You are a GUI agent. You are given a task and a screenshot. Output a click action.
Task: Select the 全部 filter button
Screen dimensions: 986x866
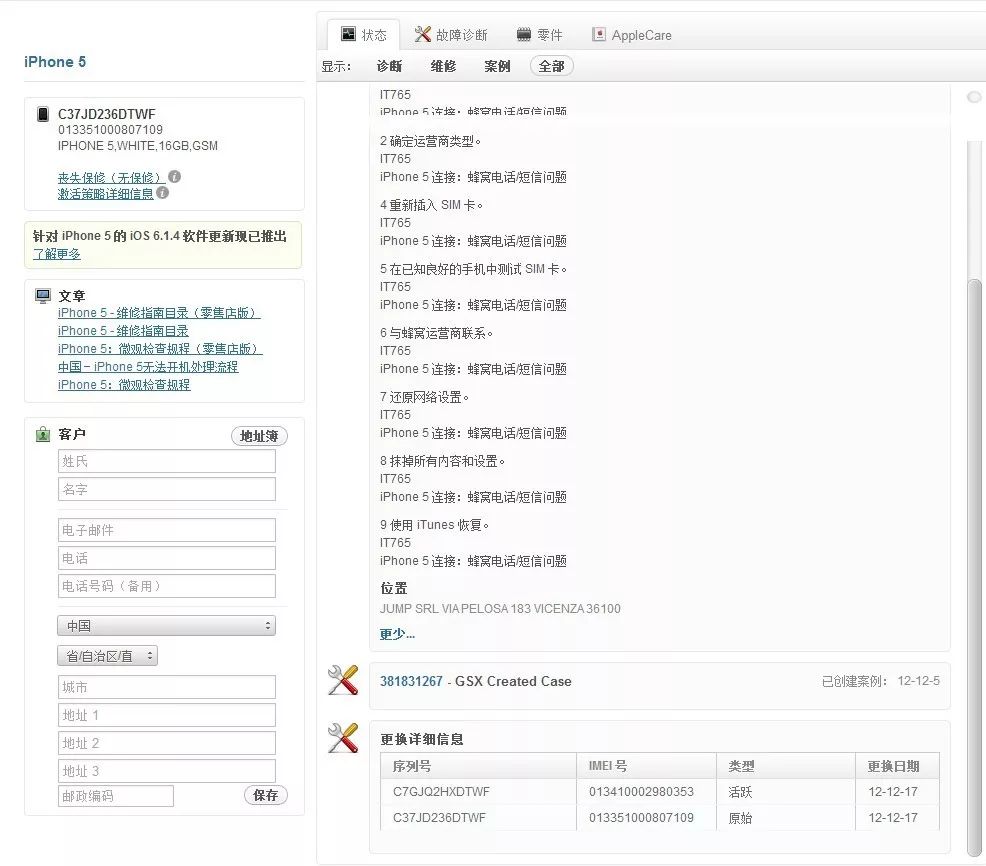[x=551, y=66]
